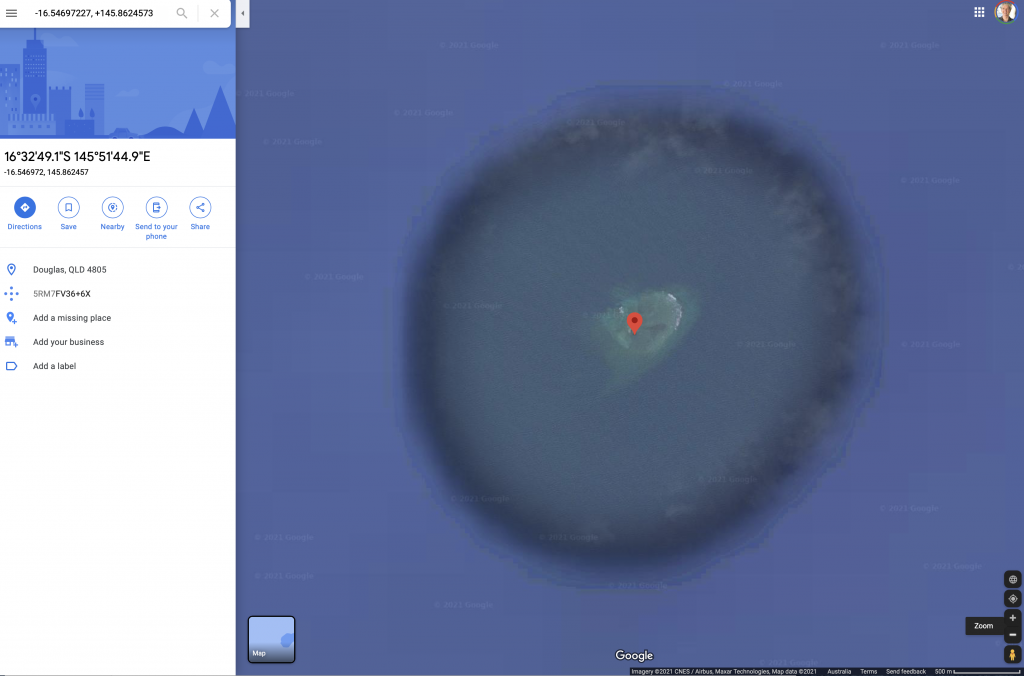The image size is (1024, 676).
Task: Open the hamburger main menu
Action: point(12,13)
